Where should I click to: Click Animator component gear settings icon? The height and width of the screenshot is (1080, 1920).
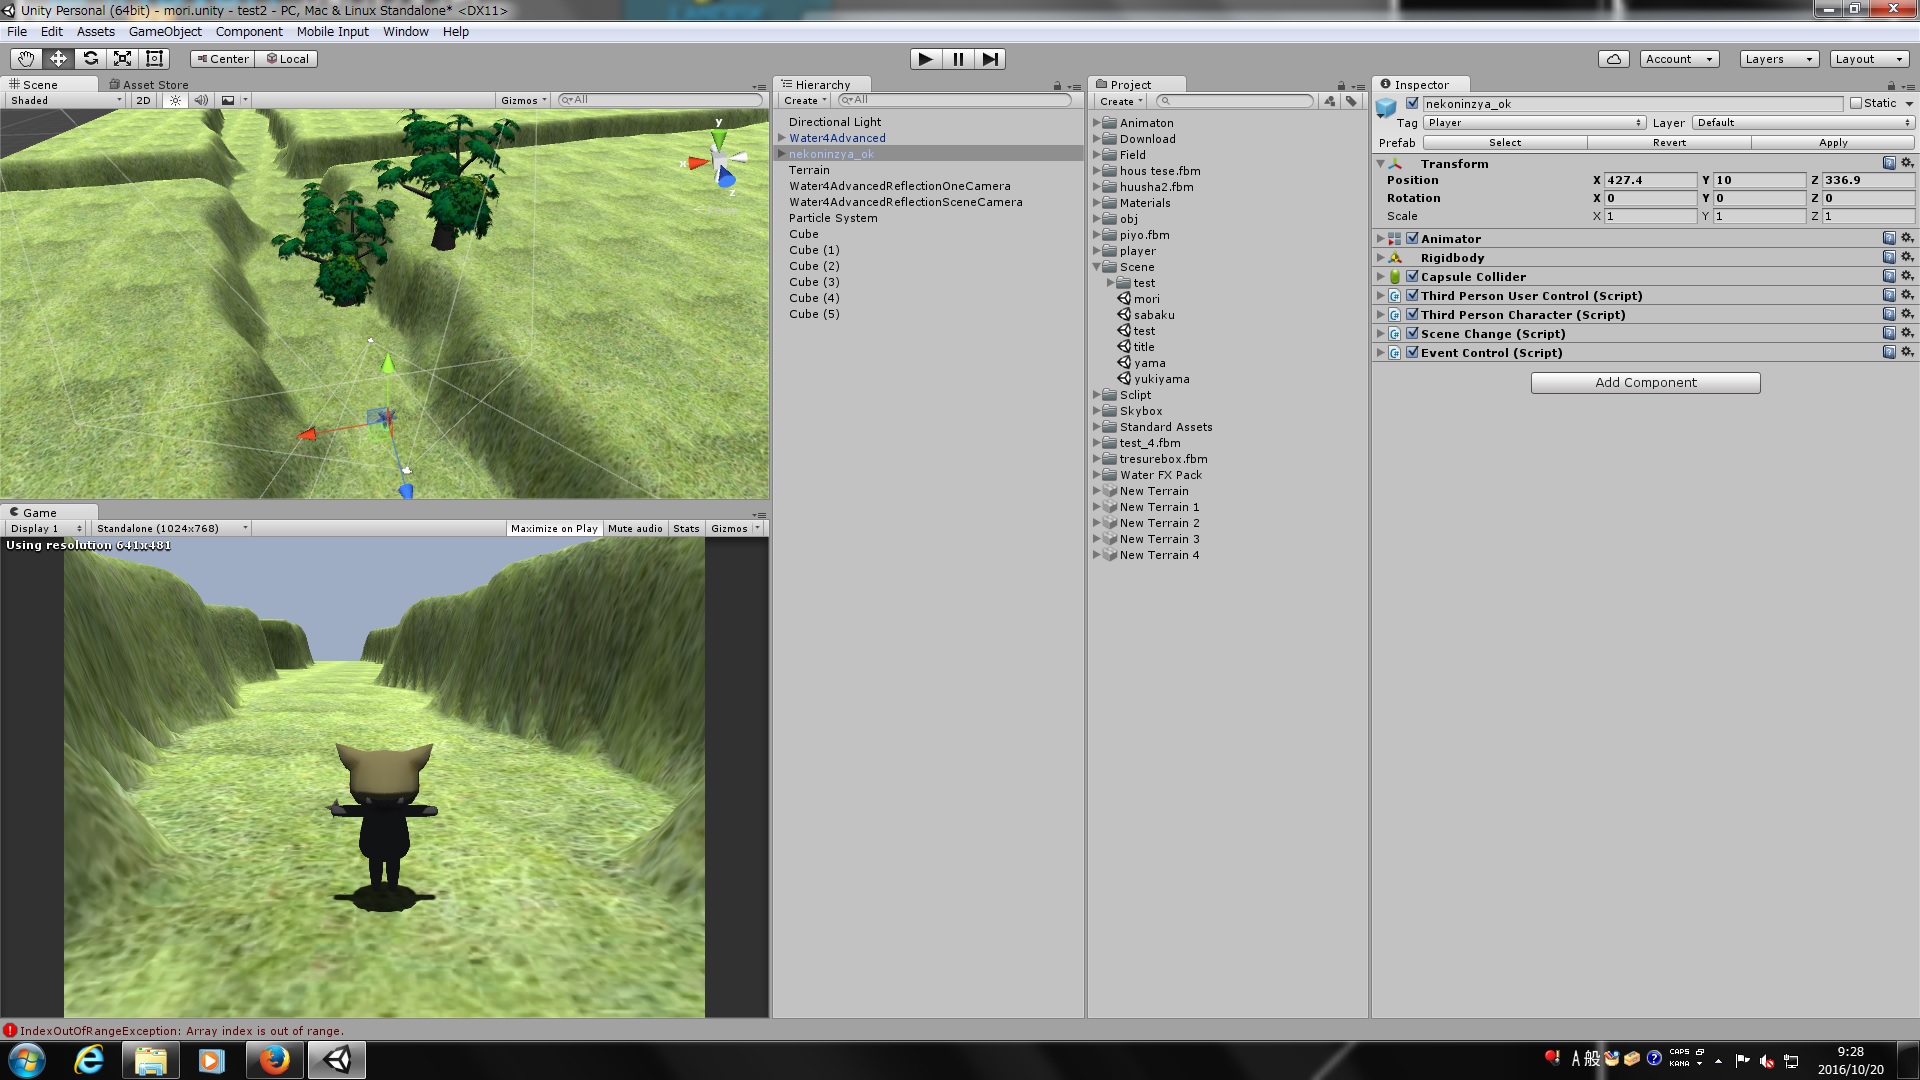pos(1907,239)
